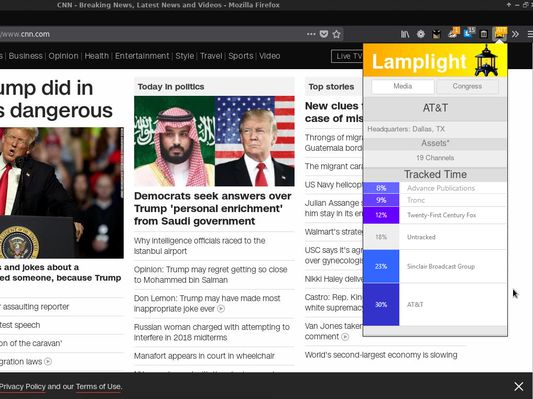Save page to Pocket icon
Screen dimensions: 533x399
[324, 34]
